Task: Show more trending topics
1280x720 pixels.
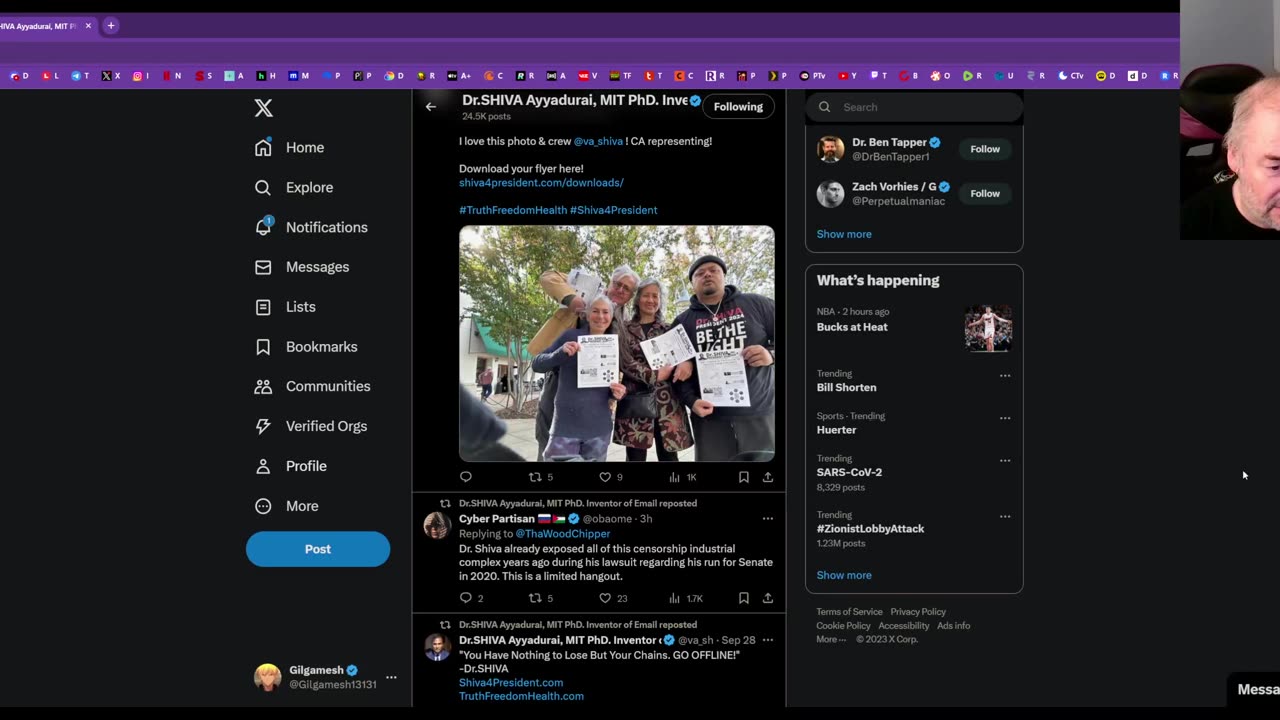Action: (x=844, y=575)
